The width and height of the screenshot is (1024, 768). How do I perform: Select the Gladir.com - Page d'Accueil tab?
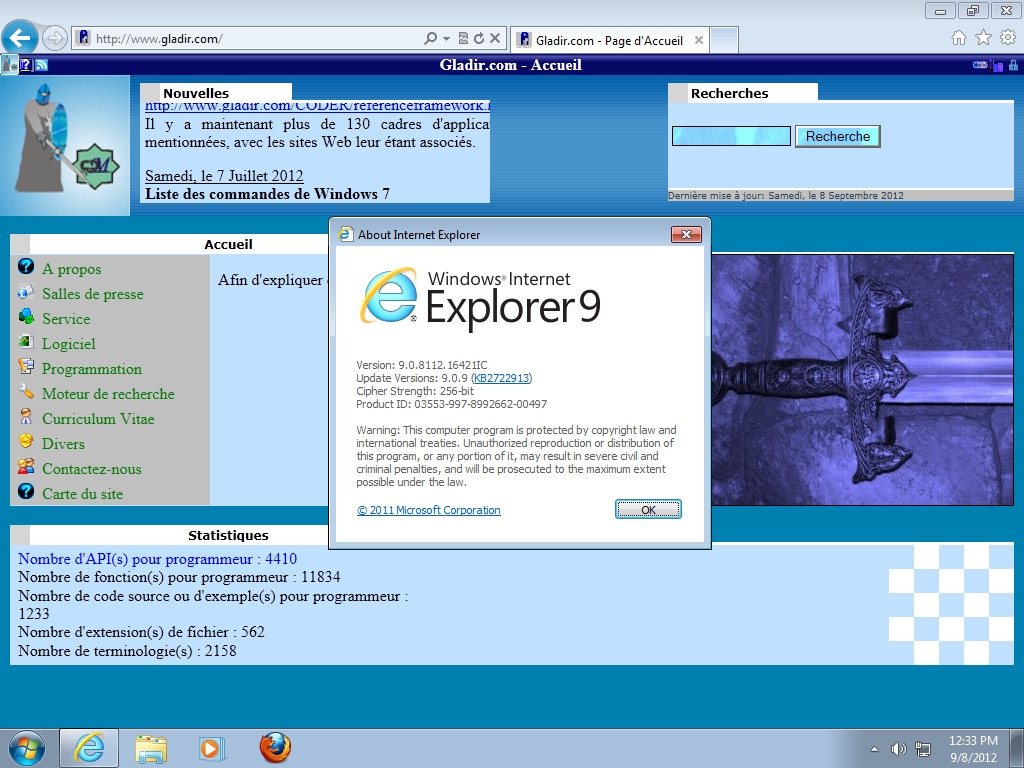pyautogui.click(x=608, y=40)
